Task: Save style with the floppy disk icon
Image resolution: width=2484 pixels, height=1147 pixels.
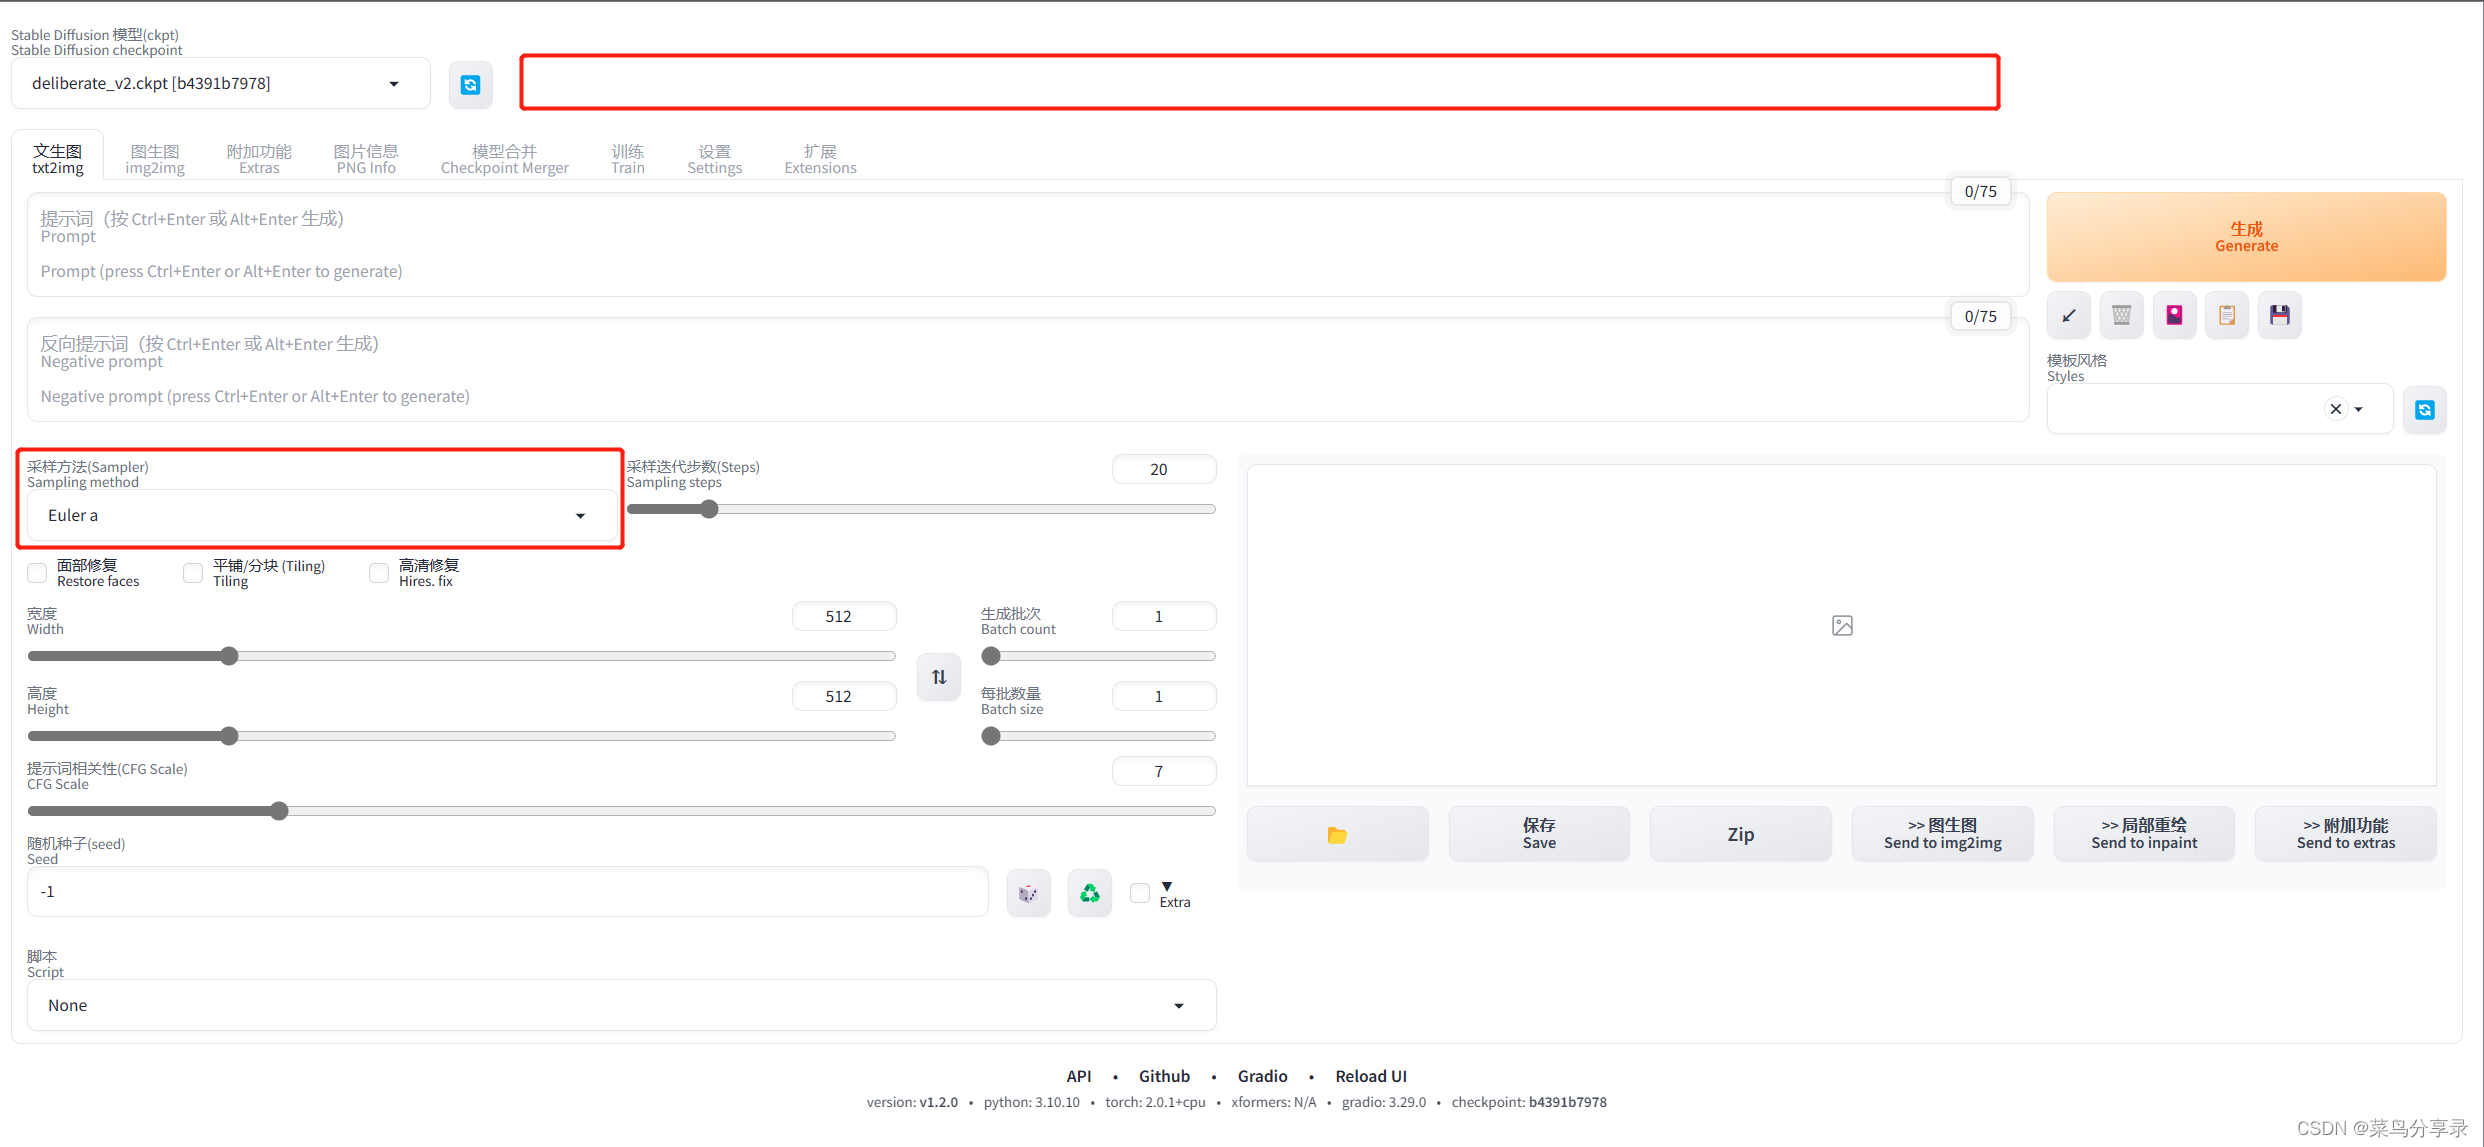Action: pos(2280,316)
